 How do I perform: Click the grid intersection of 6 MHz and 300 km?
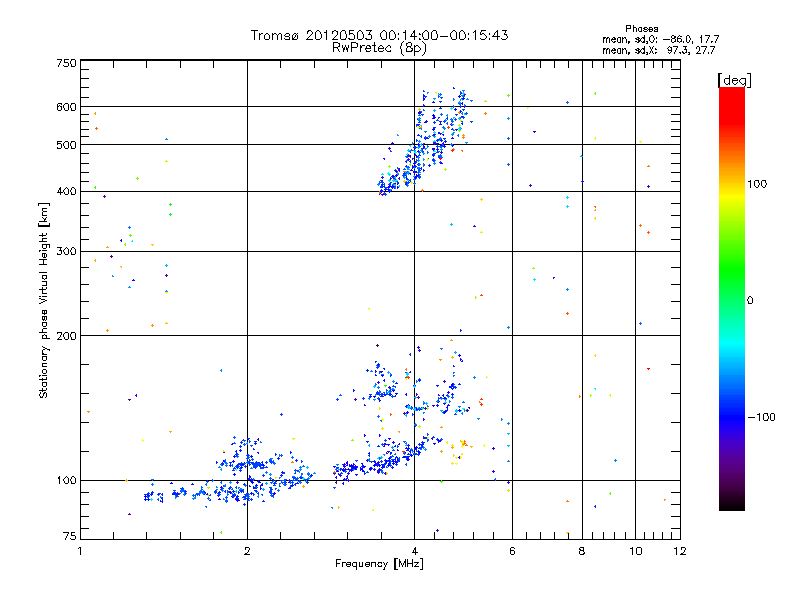(512, 251)
